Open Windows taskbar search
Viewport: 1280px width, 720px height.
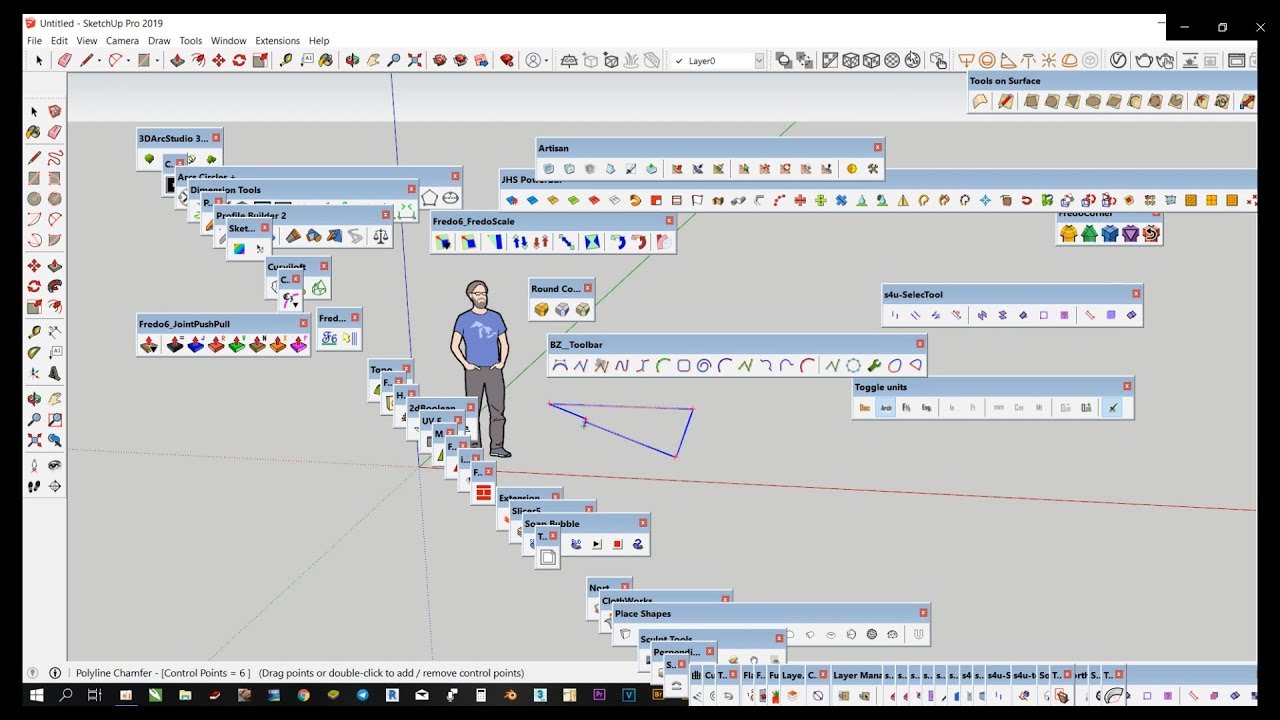click(66, 694)
